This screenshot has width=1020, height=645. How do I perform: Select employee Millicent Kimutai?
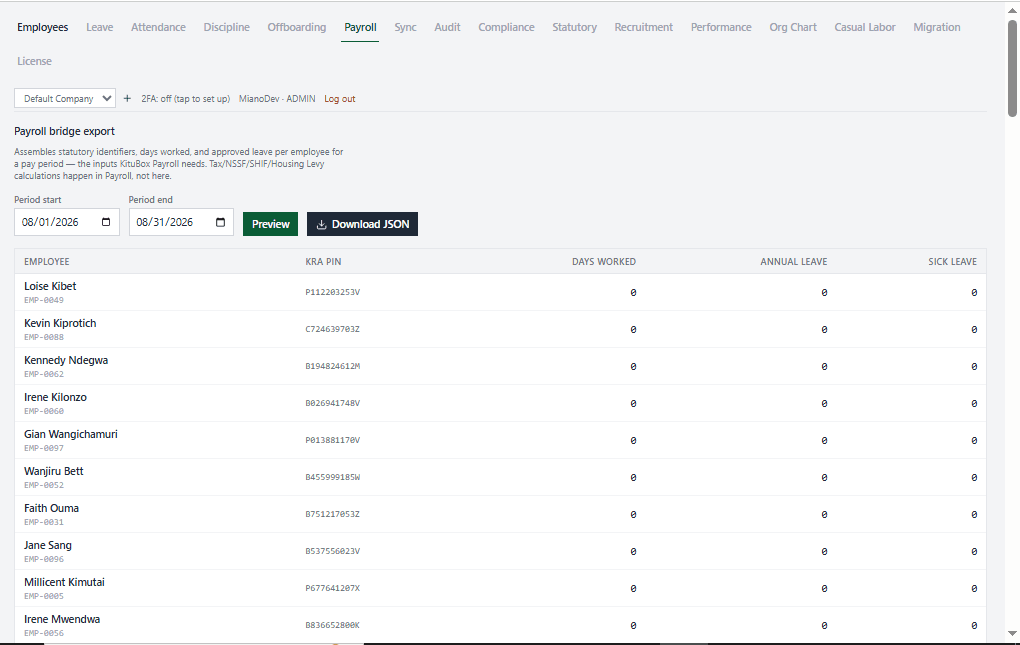[x=64, y=583]
